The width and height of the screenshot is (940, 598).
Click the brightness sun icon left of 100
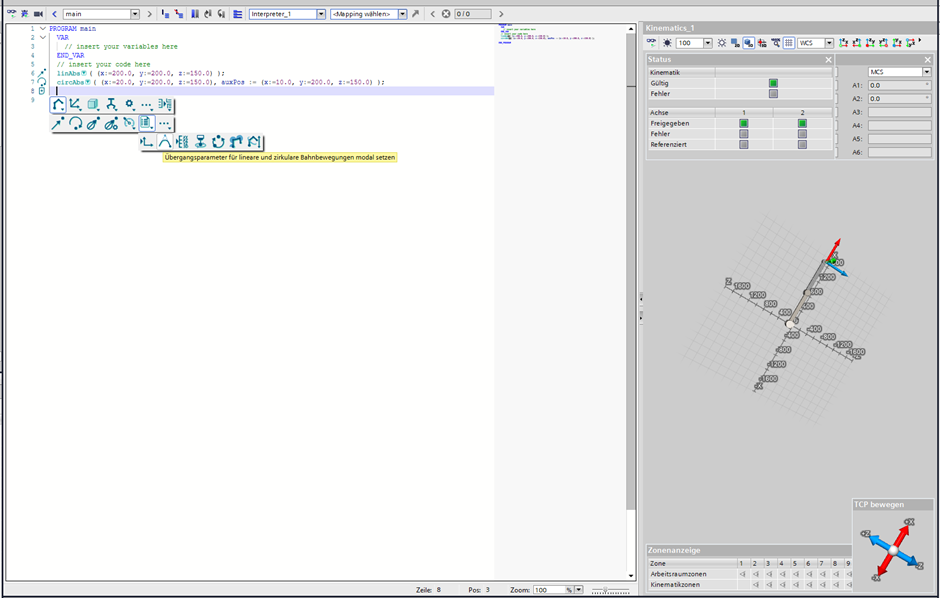pos(667,43)
